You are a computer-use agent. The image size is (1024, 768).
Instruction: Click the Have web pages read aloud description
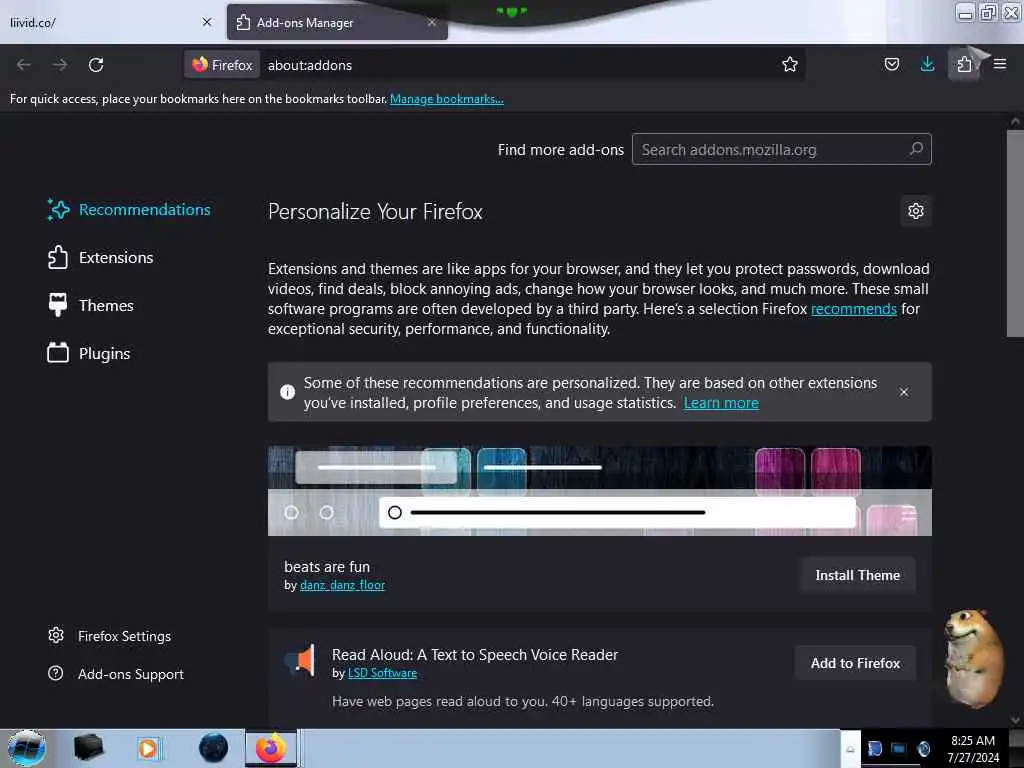[x=522, y=701]
